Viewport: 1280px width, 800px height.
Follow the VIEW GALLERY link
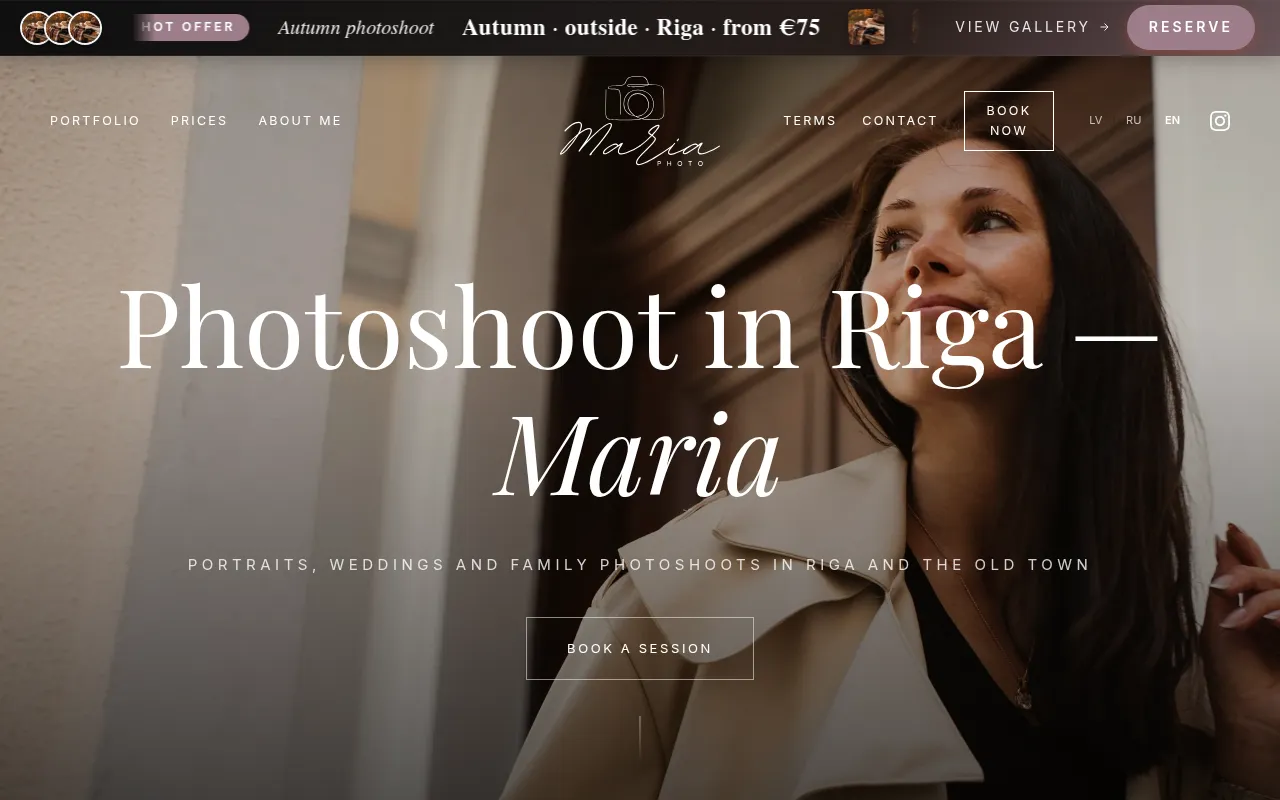(1032, 27)
